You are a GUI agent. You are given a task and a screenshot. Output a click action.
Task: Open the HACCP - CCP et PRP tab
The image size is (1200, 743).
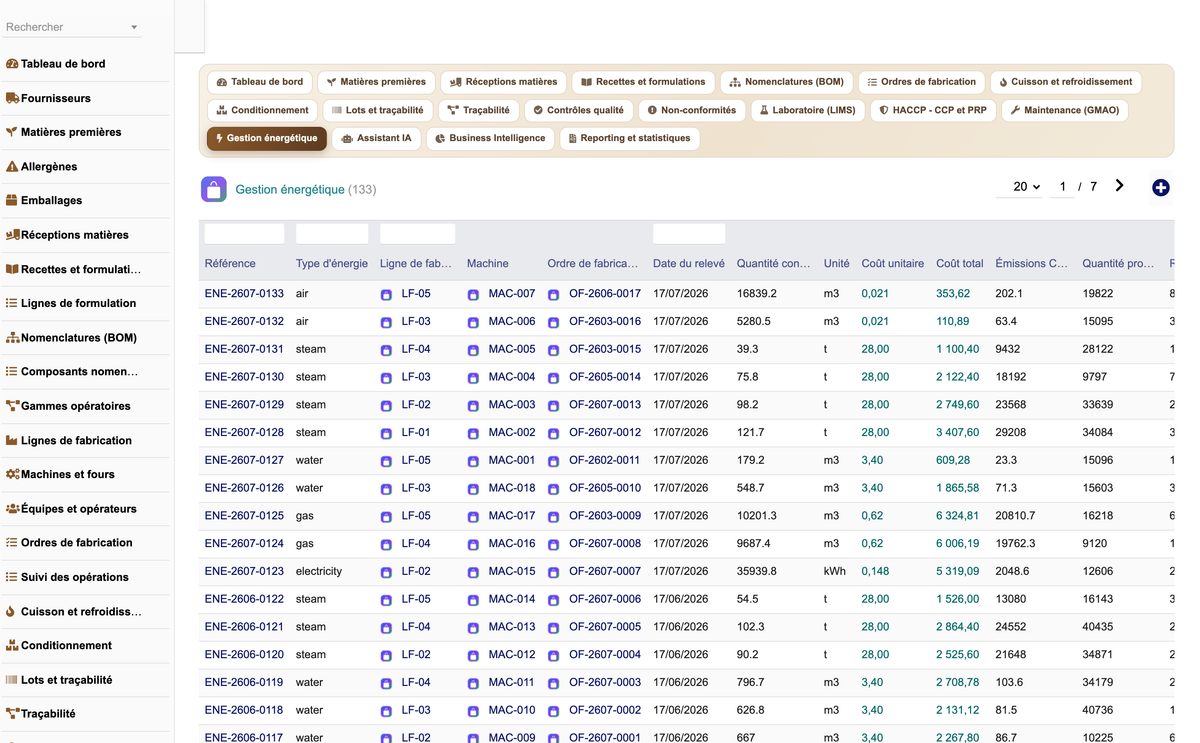(x=934, y=110)
